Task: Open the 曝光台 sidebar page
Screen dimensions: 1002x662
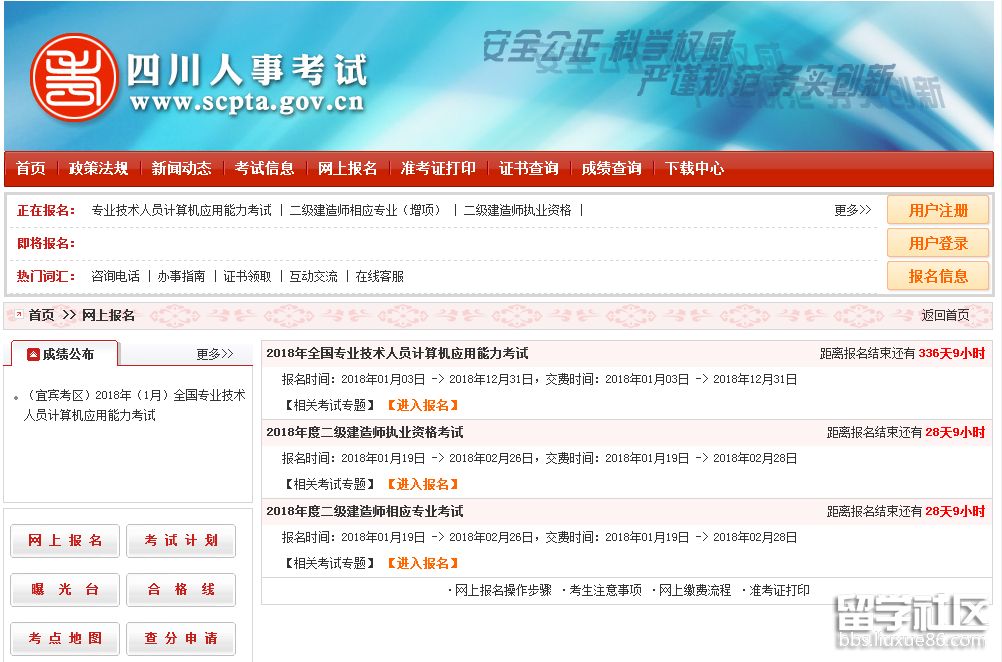Action: click(x=64, y=589)
